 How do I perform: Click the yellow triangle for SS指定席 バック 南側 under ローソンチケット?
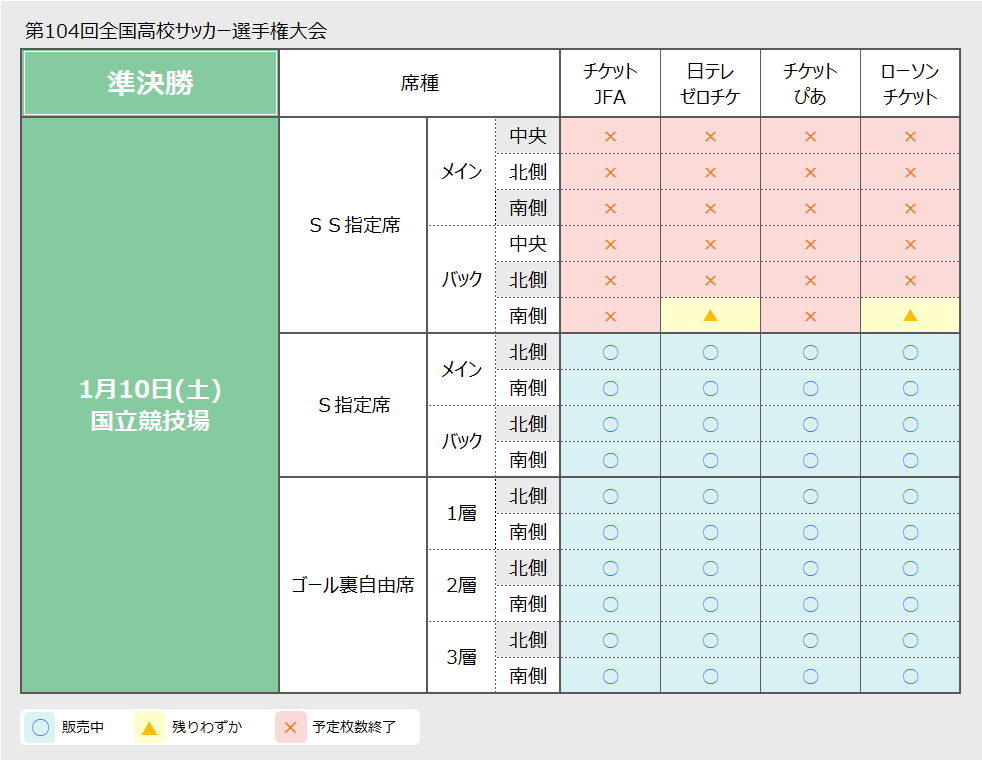point(911,316)
